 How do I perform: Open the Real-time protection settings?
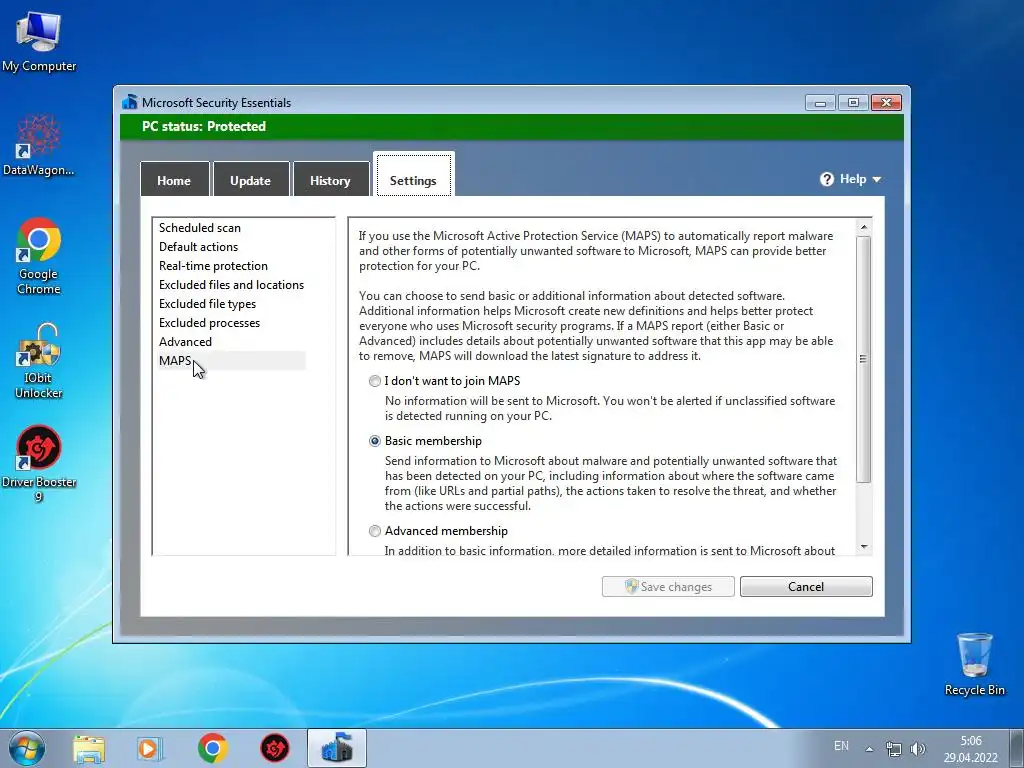pos(214,266)
